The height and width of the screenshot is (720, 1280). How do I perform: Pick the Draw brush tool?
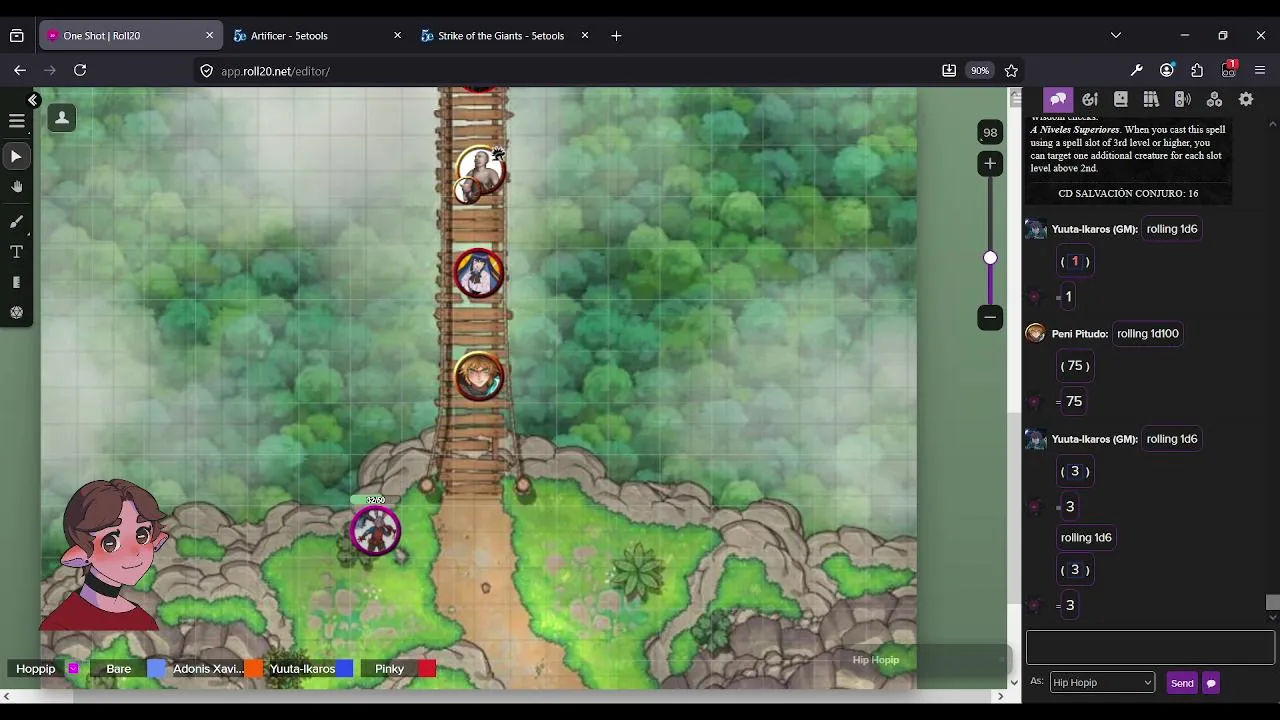click(x=16, y=222)
